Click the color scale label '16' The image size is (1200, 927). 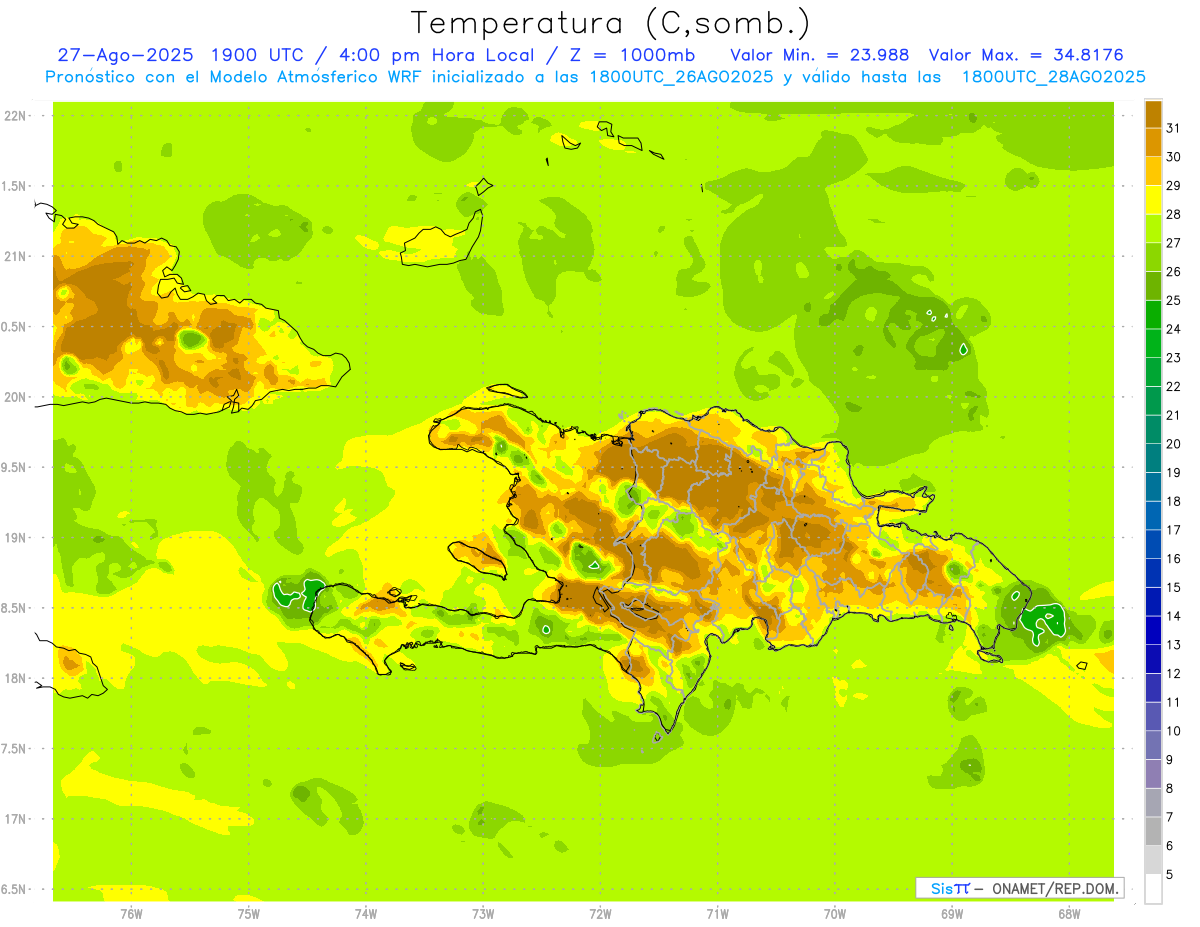point(1174,559)
